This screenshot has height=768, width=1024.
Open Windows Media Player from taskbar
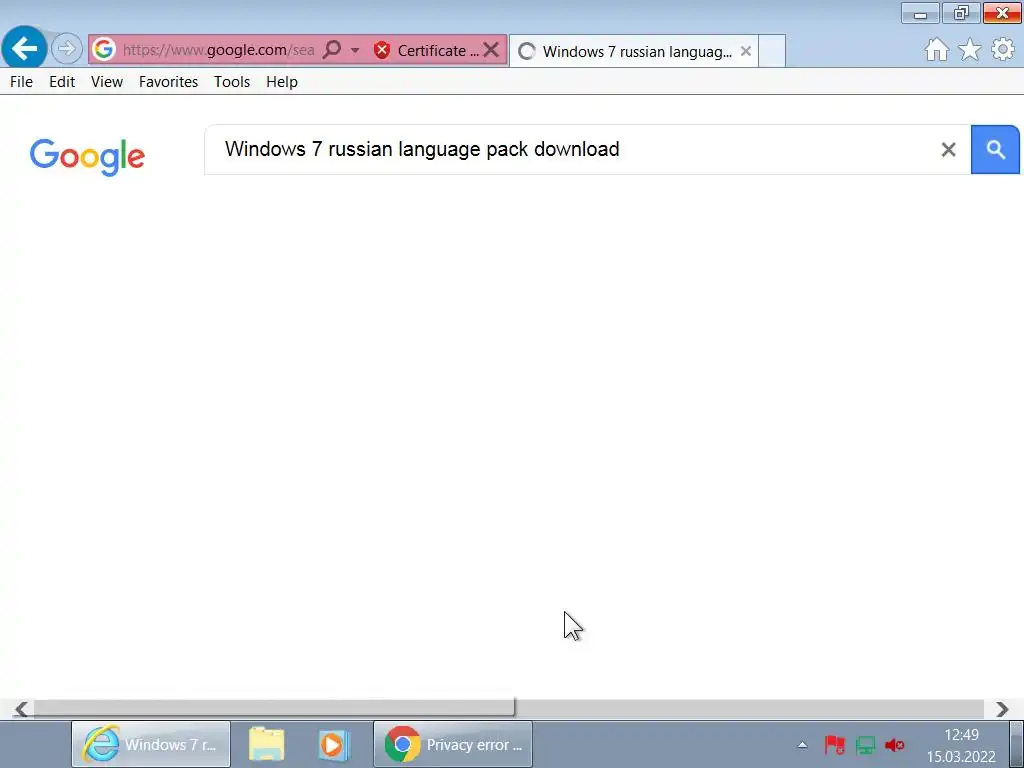coord(334,744)
